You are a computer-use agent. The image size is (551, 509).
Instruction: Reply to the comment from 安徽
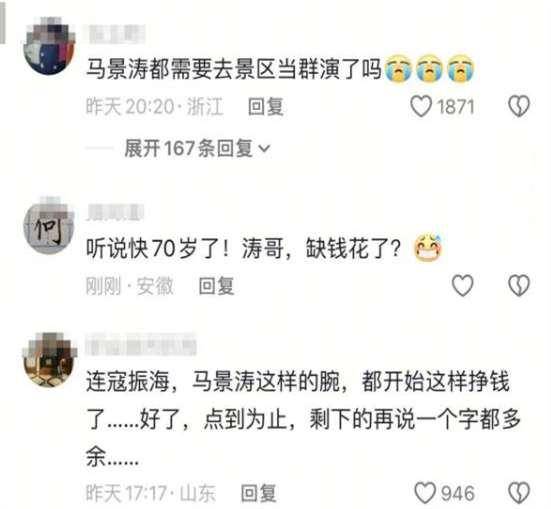[216, 285]
